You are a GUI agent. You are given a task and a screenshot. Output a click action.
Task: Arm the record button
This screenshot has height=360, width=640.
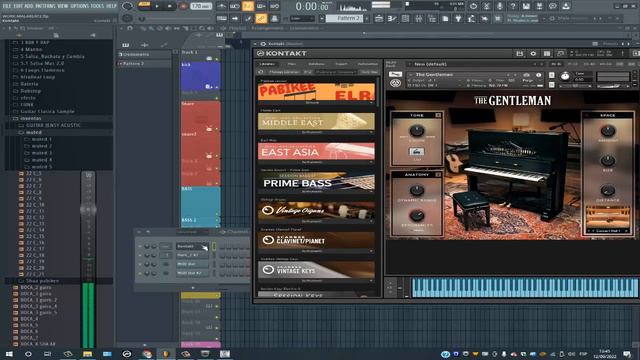point(183,6)
